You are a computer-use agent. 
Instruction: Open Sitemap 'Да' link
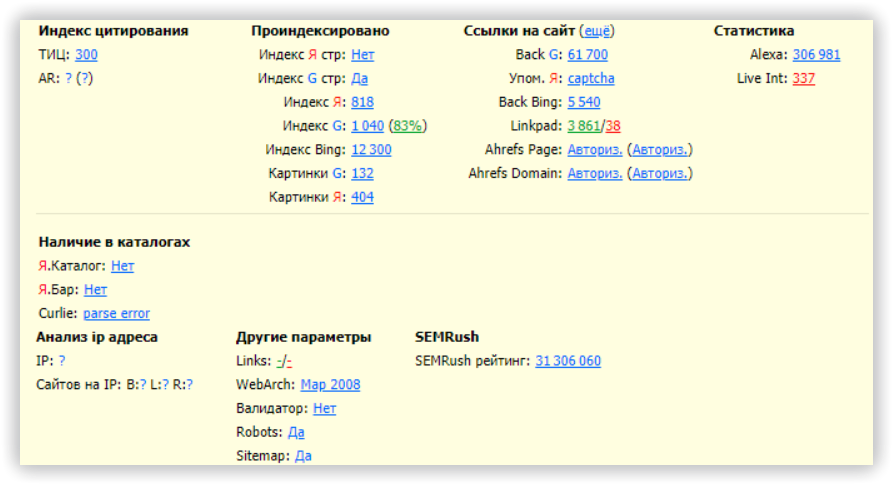[303, 456]
